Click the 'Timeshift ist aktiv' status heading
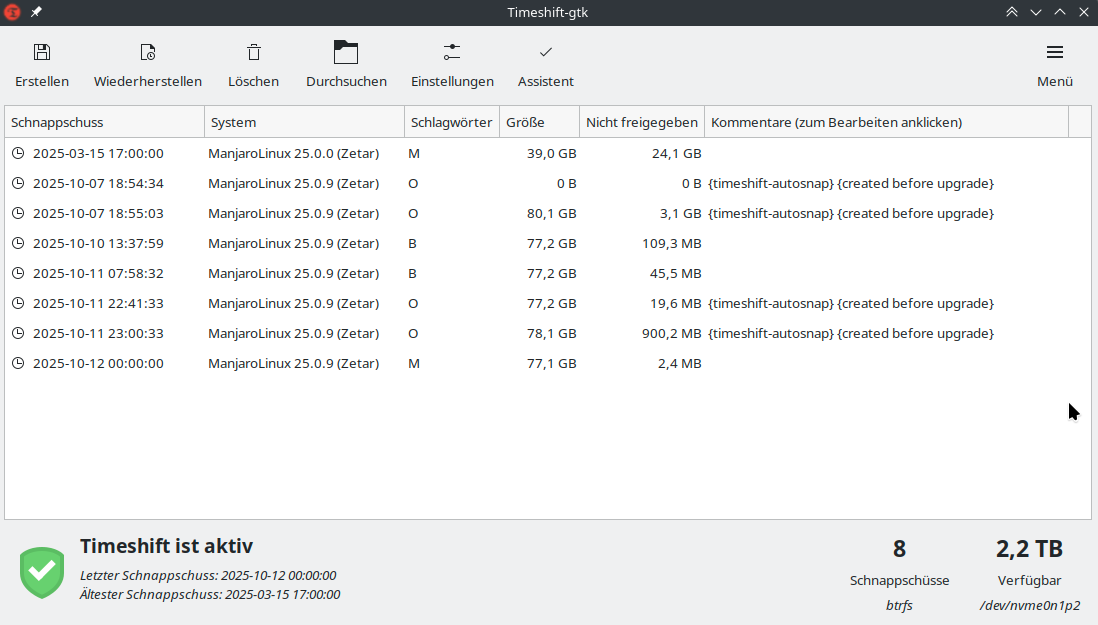1098x625 pixels. tap(167, 546)
